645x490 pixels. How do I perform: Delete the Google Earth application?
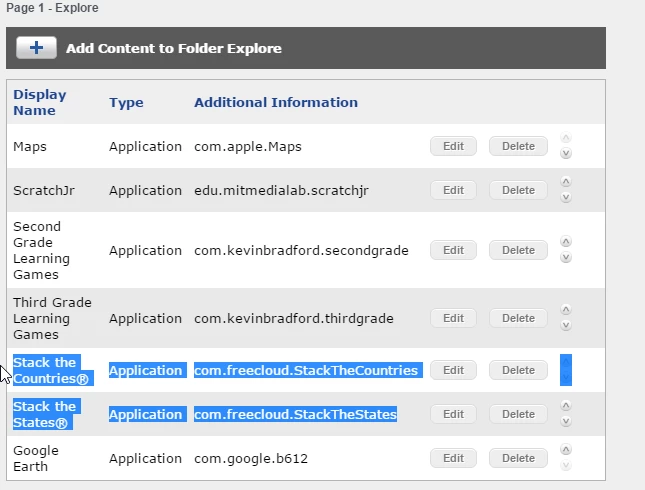(x=518, y=458)
